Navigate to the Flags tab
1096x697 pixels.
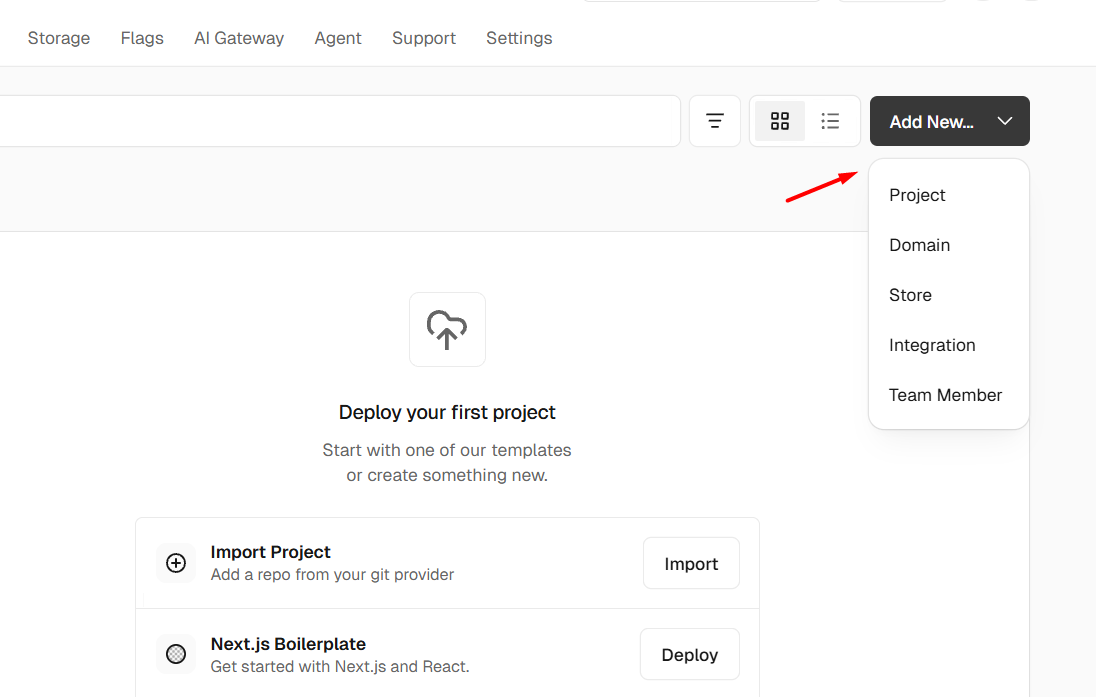141,38
